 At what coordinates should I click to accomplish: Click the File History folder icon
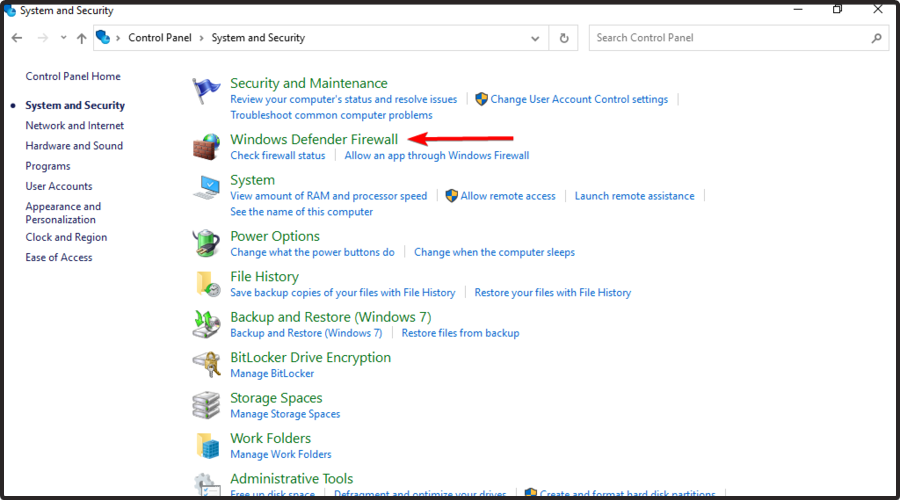(x=207, y=284)
